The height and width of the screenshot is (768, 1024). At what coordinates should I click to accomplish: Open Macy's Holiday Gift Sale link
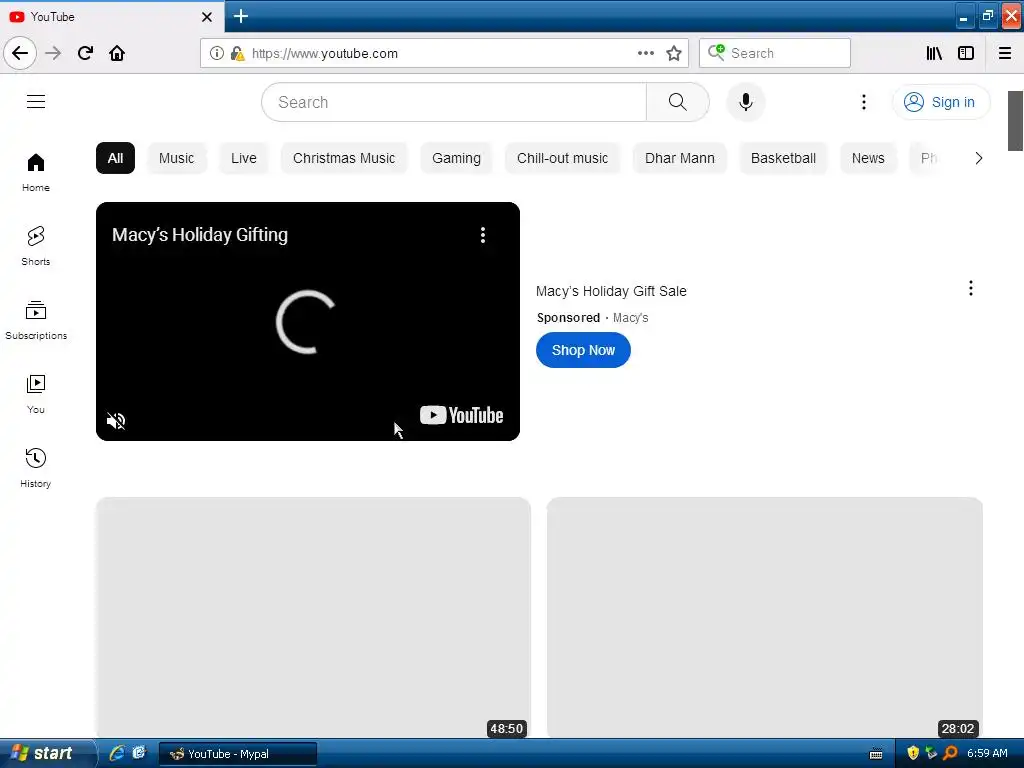click(611, 291)
